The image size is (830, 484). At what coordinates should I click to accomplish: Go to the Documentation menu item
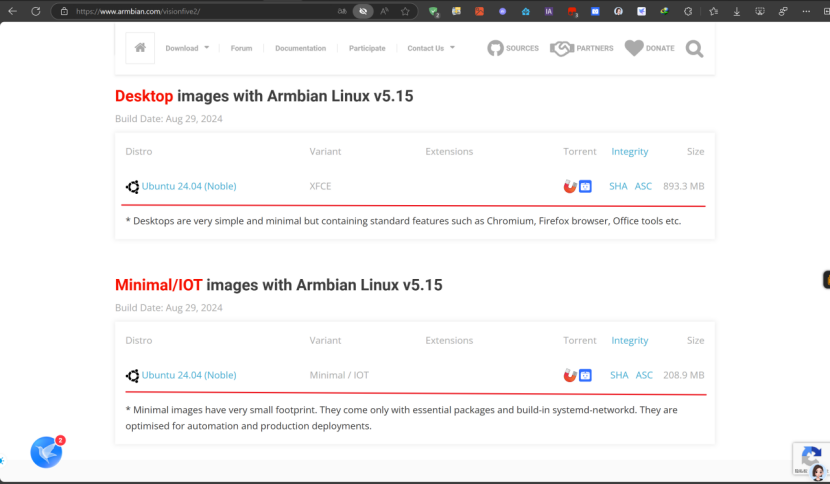tap(300, 48)
